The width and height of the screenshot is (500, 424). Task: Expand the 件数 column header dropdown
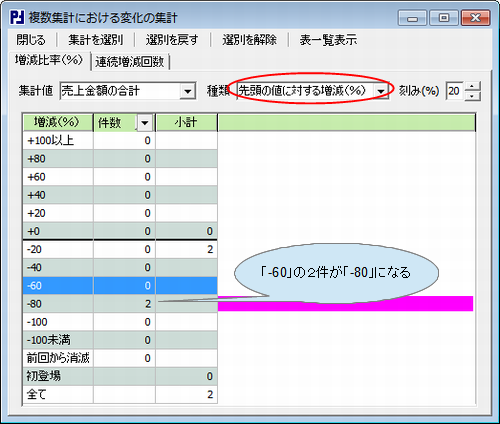[145, 123]
